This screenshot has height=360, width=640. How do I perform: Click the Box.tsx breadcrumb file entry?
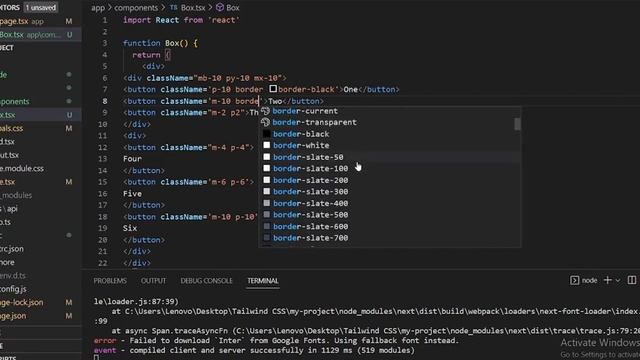(193, 8)
